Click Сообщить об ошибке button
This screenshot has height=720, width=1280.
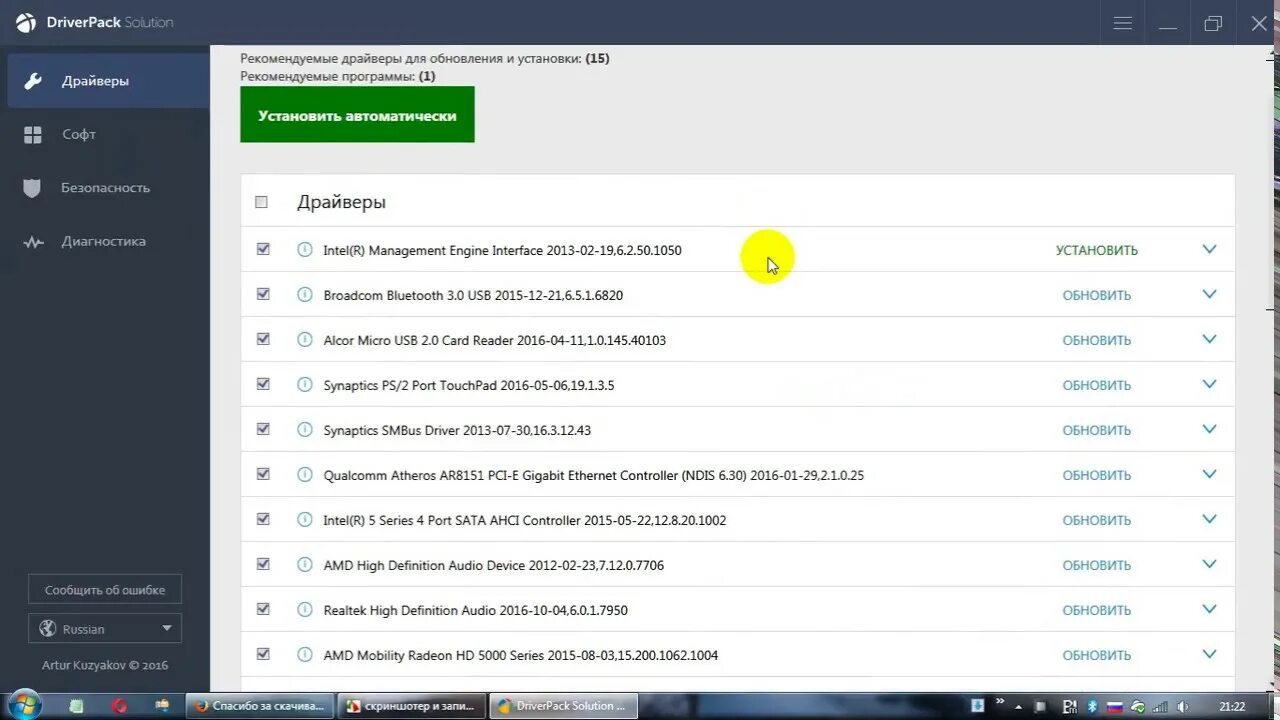(x=105, y=590)
